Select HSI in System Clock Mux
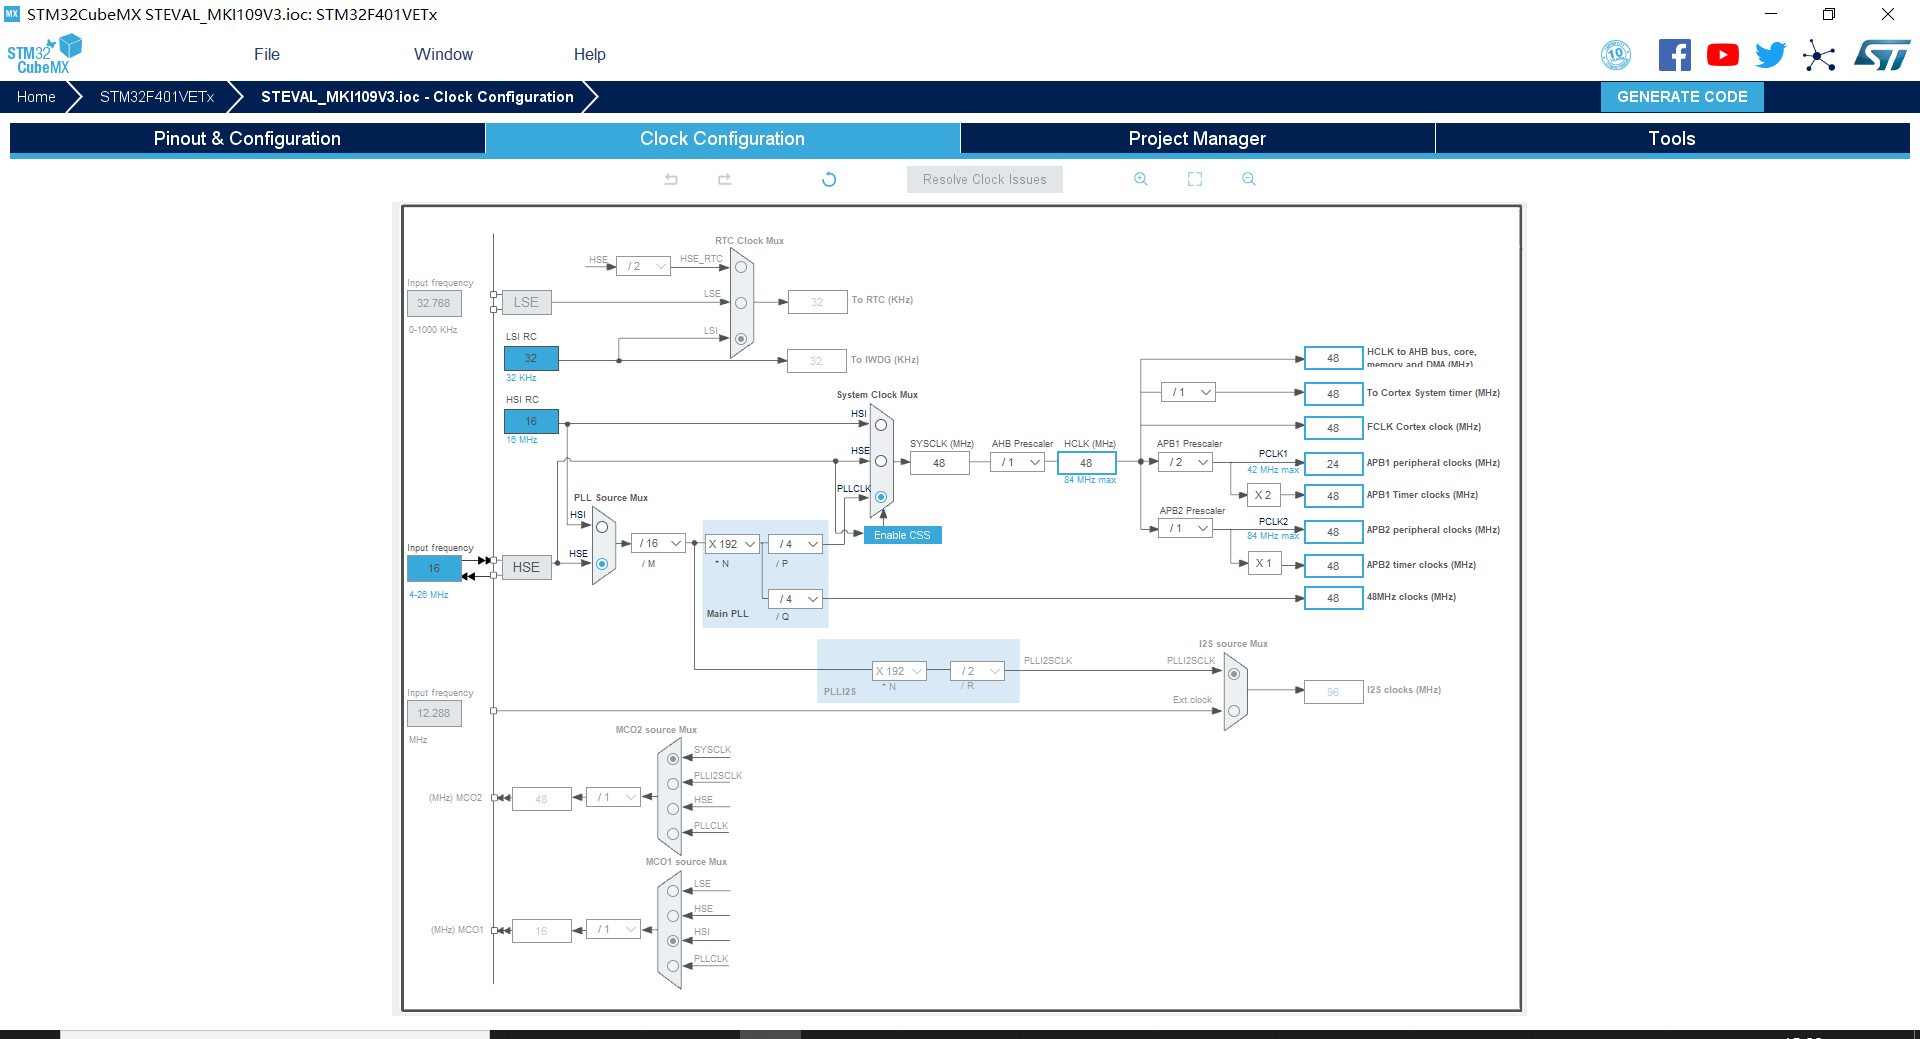This screenshot has height=1039, width=1920. (x=881, y=425)
